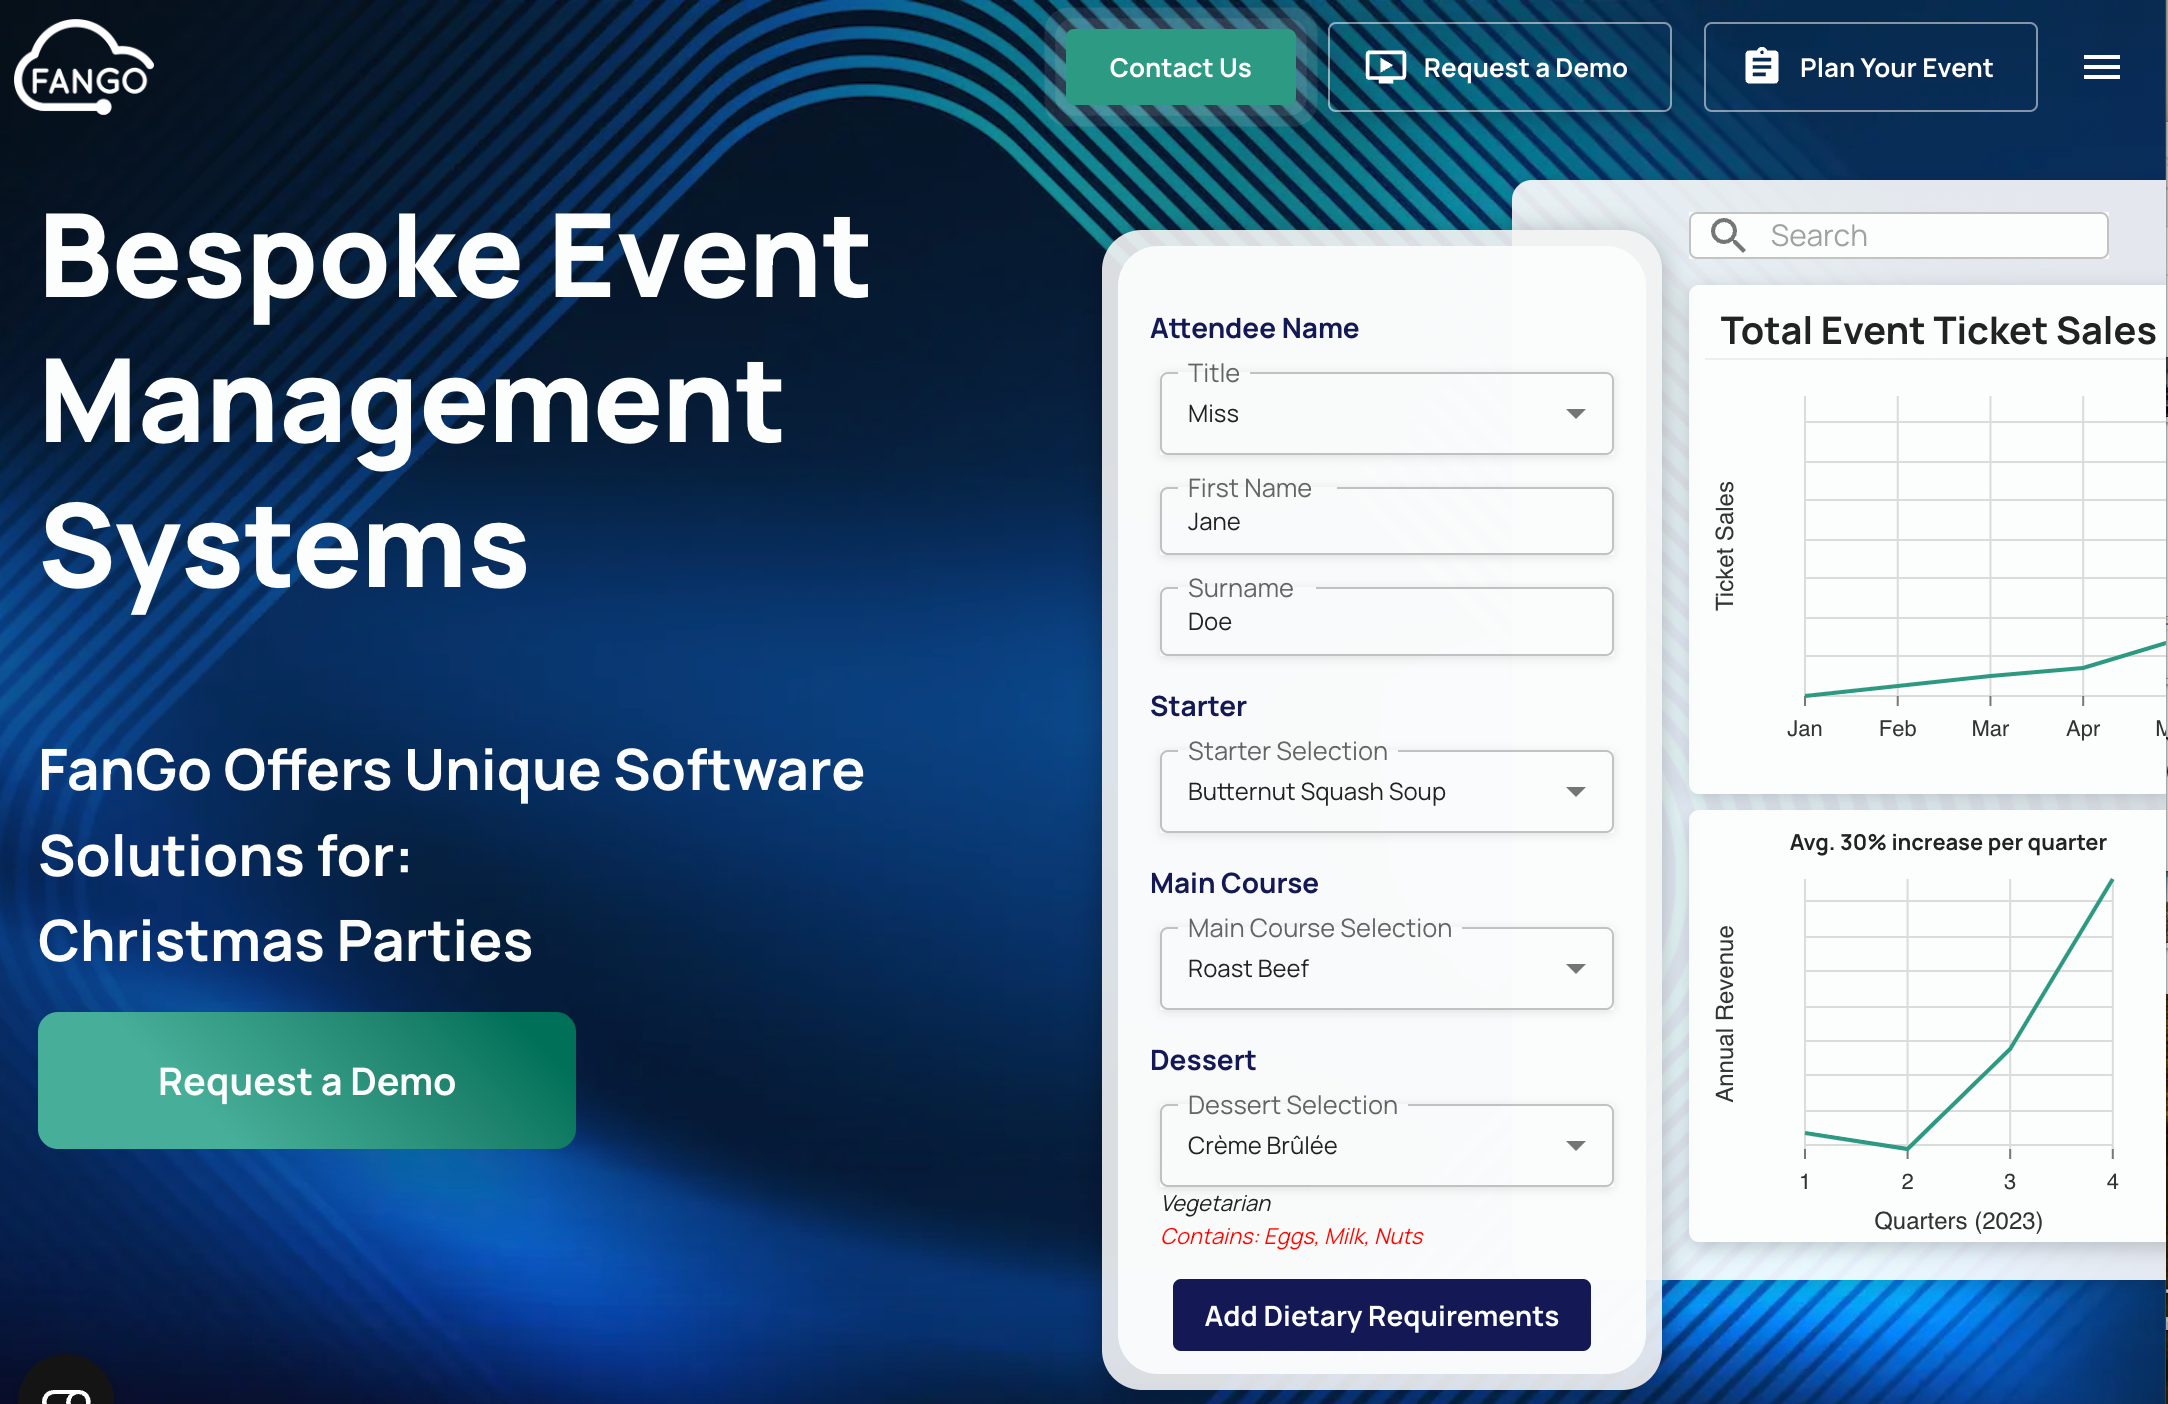Click the Main Course section heading

(x=1234, y=883)
